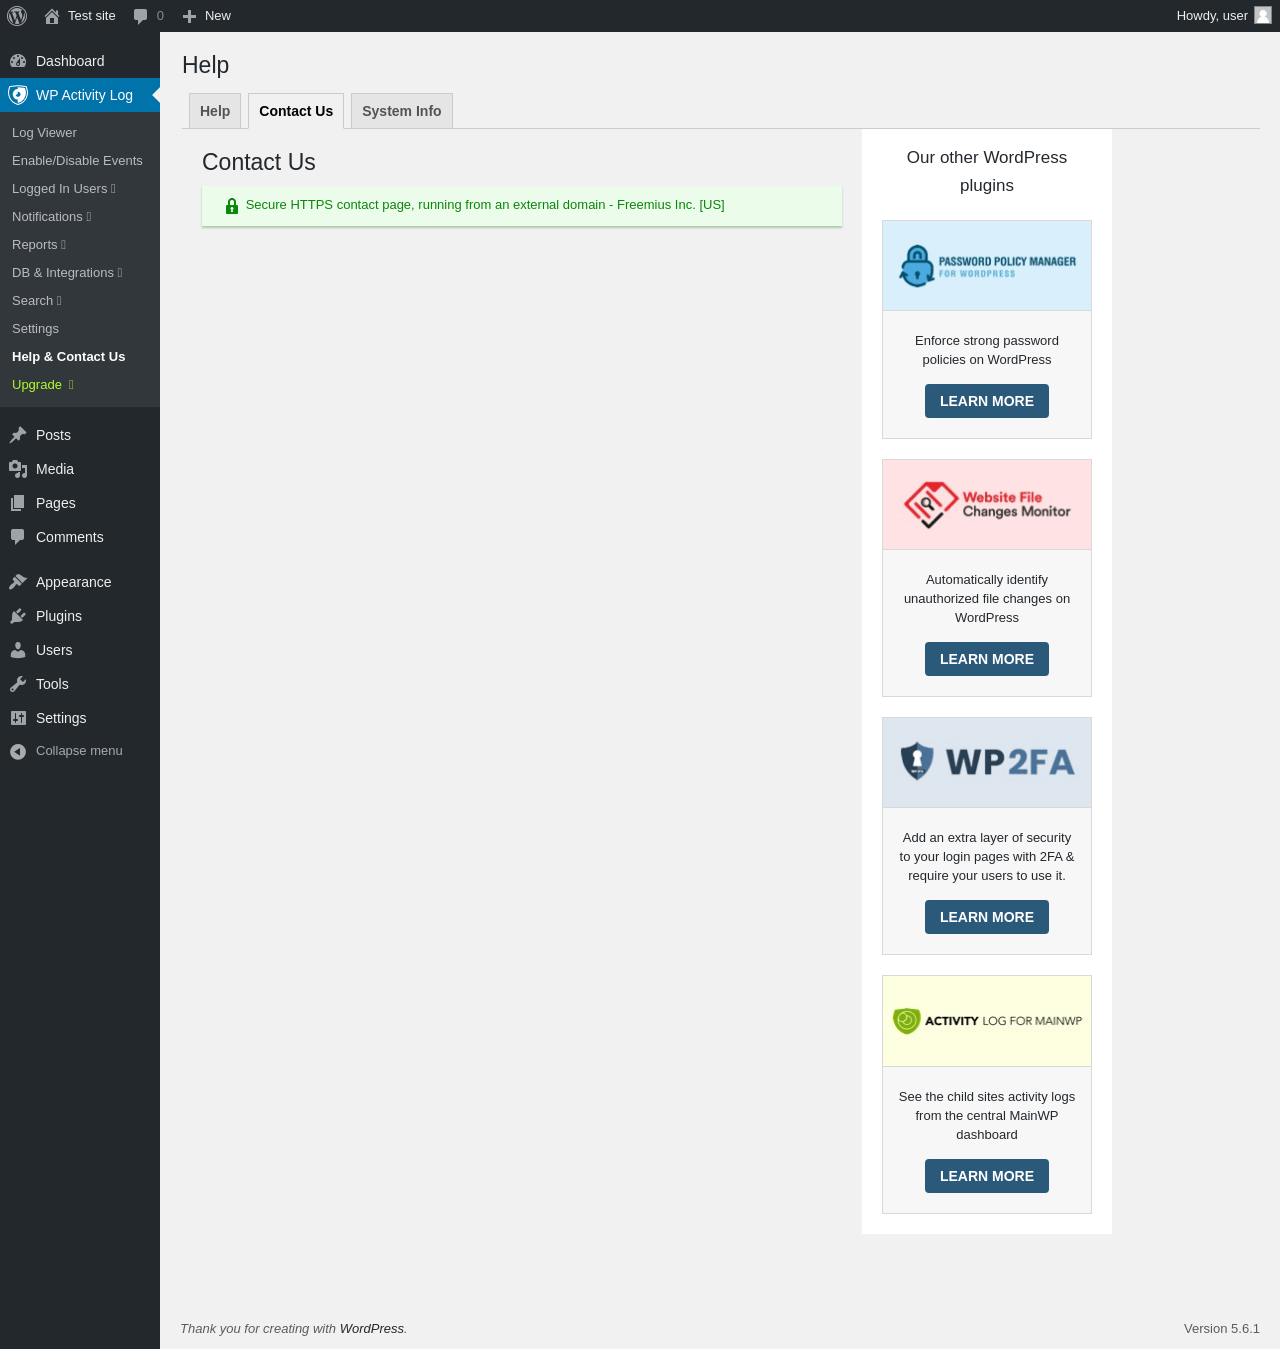This screenshot has width=1280, height=1349.
Task: Click the Media library icon
Action: 18,469
